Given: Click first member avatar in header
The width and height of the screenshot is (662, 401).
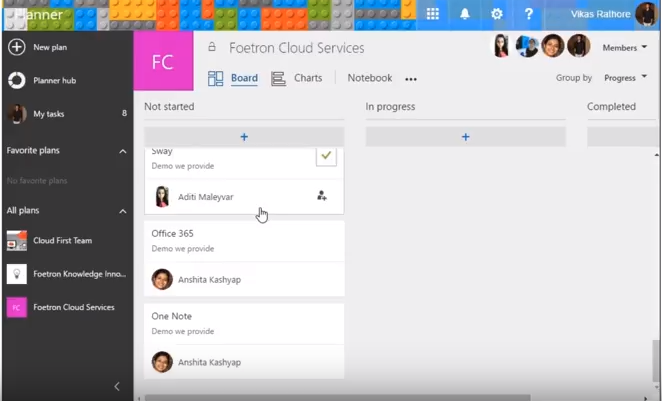Looking at the screenshot, I should 501,46.
